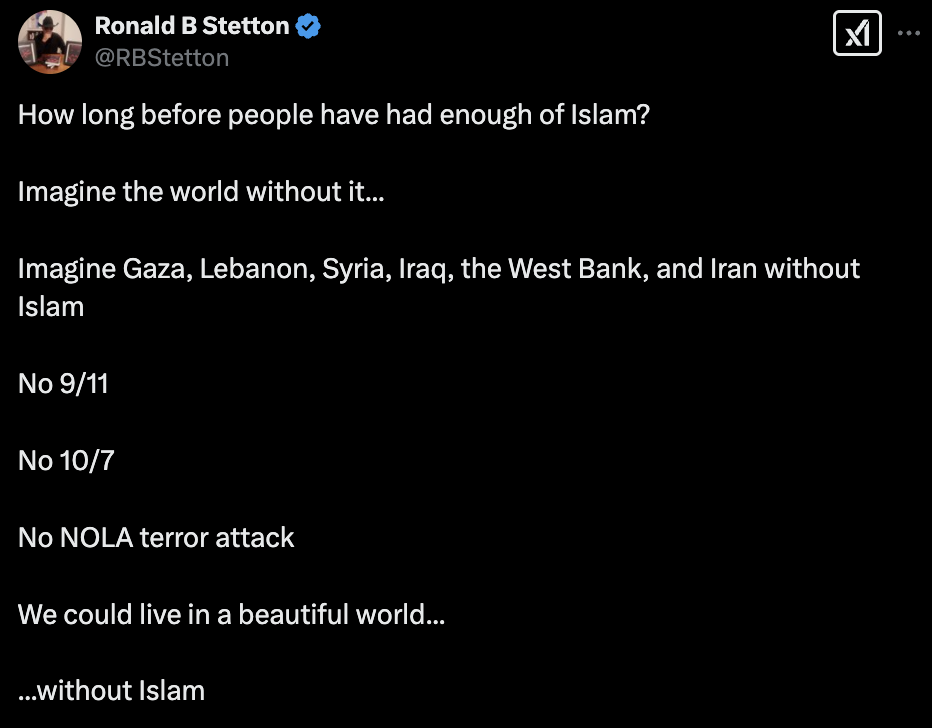
Task: Click the @RBStetton handle
Action: point(162,58)
